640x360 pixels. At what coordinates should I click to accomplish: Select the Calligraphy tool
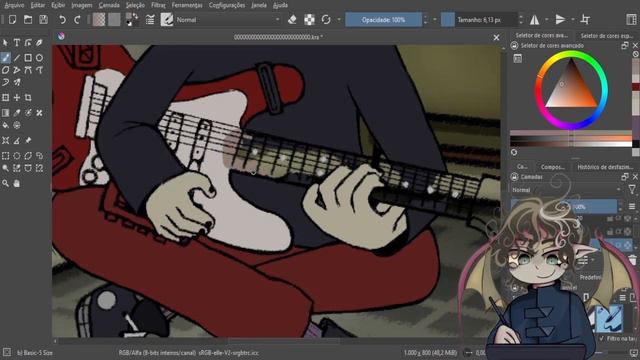tap(39, 42)
